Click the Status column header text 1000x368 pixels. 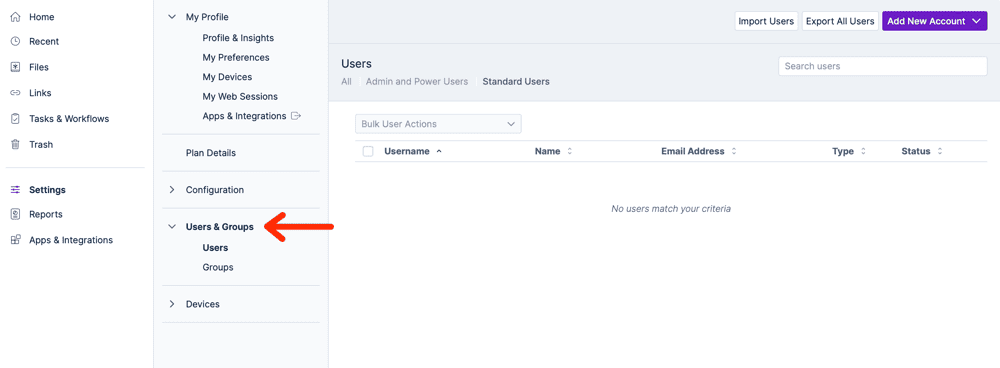(916, 152)
